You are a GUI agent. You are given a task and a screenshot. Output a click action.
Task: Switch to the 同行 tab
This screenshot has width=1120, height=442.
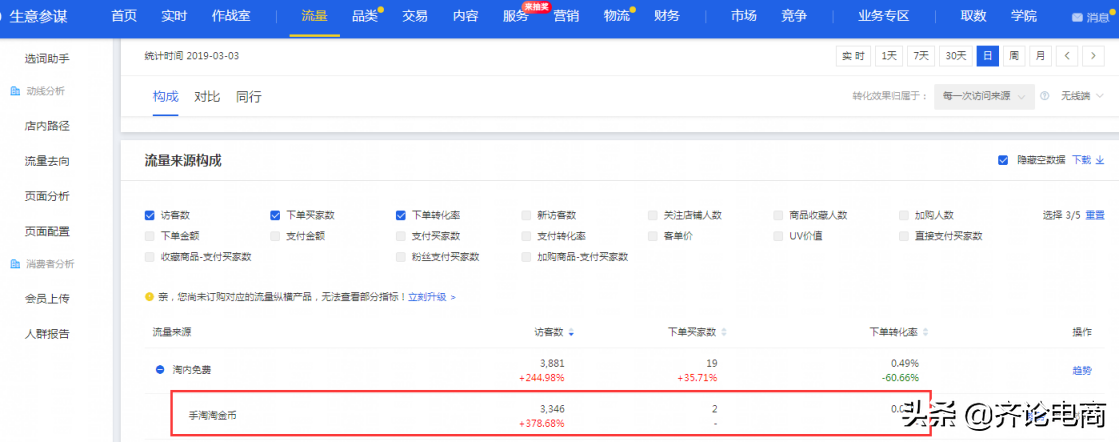click(x=249, y=96)
